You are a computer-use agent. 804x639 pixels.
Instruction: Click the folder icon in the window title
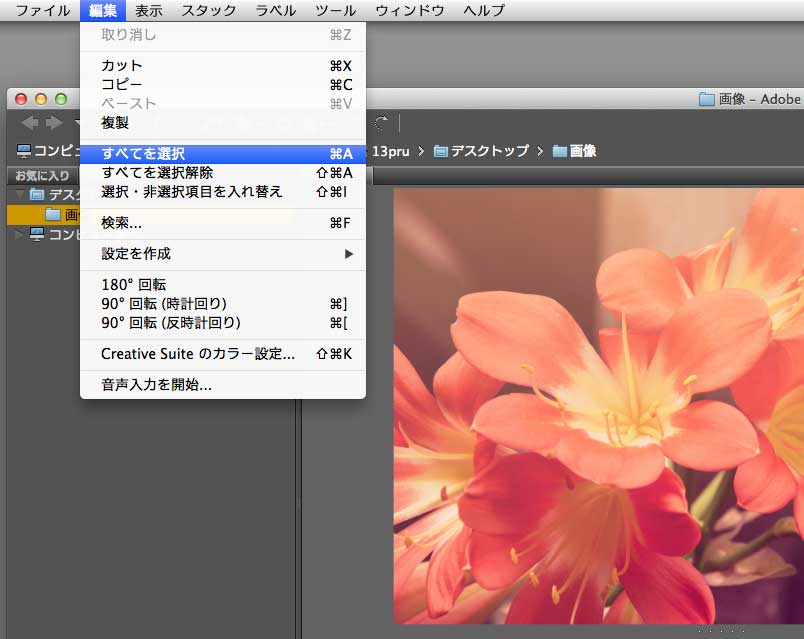tap(707, 99)
